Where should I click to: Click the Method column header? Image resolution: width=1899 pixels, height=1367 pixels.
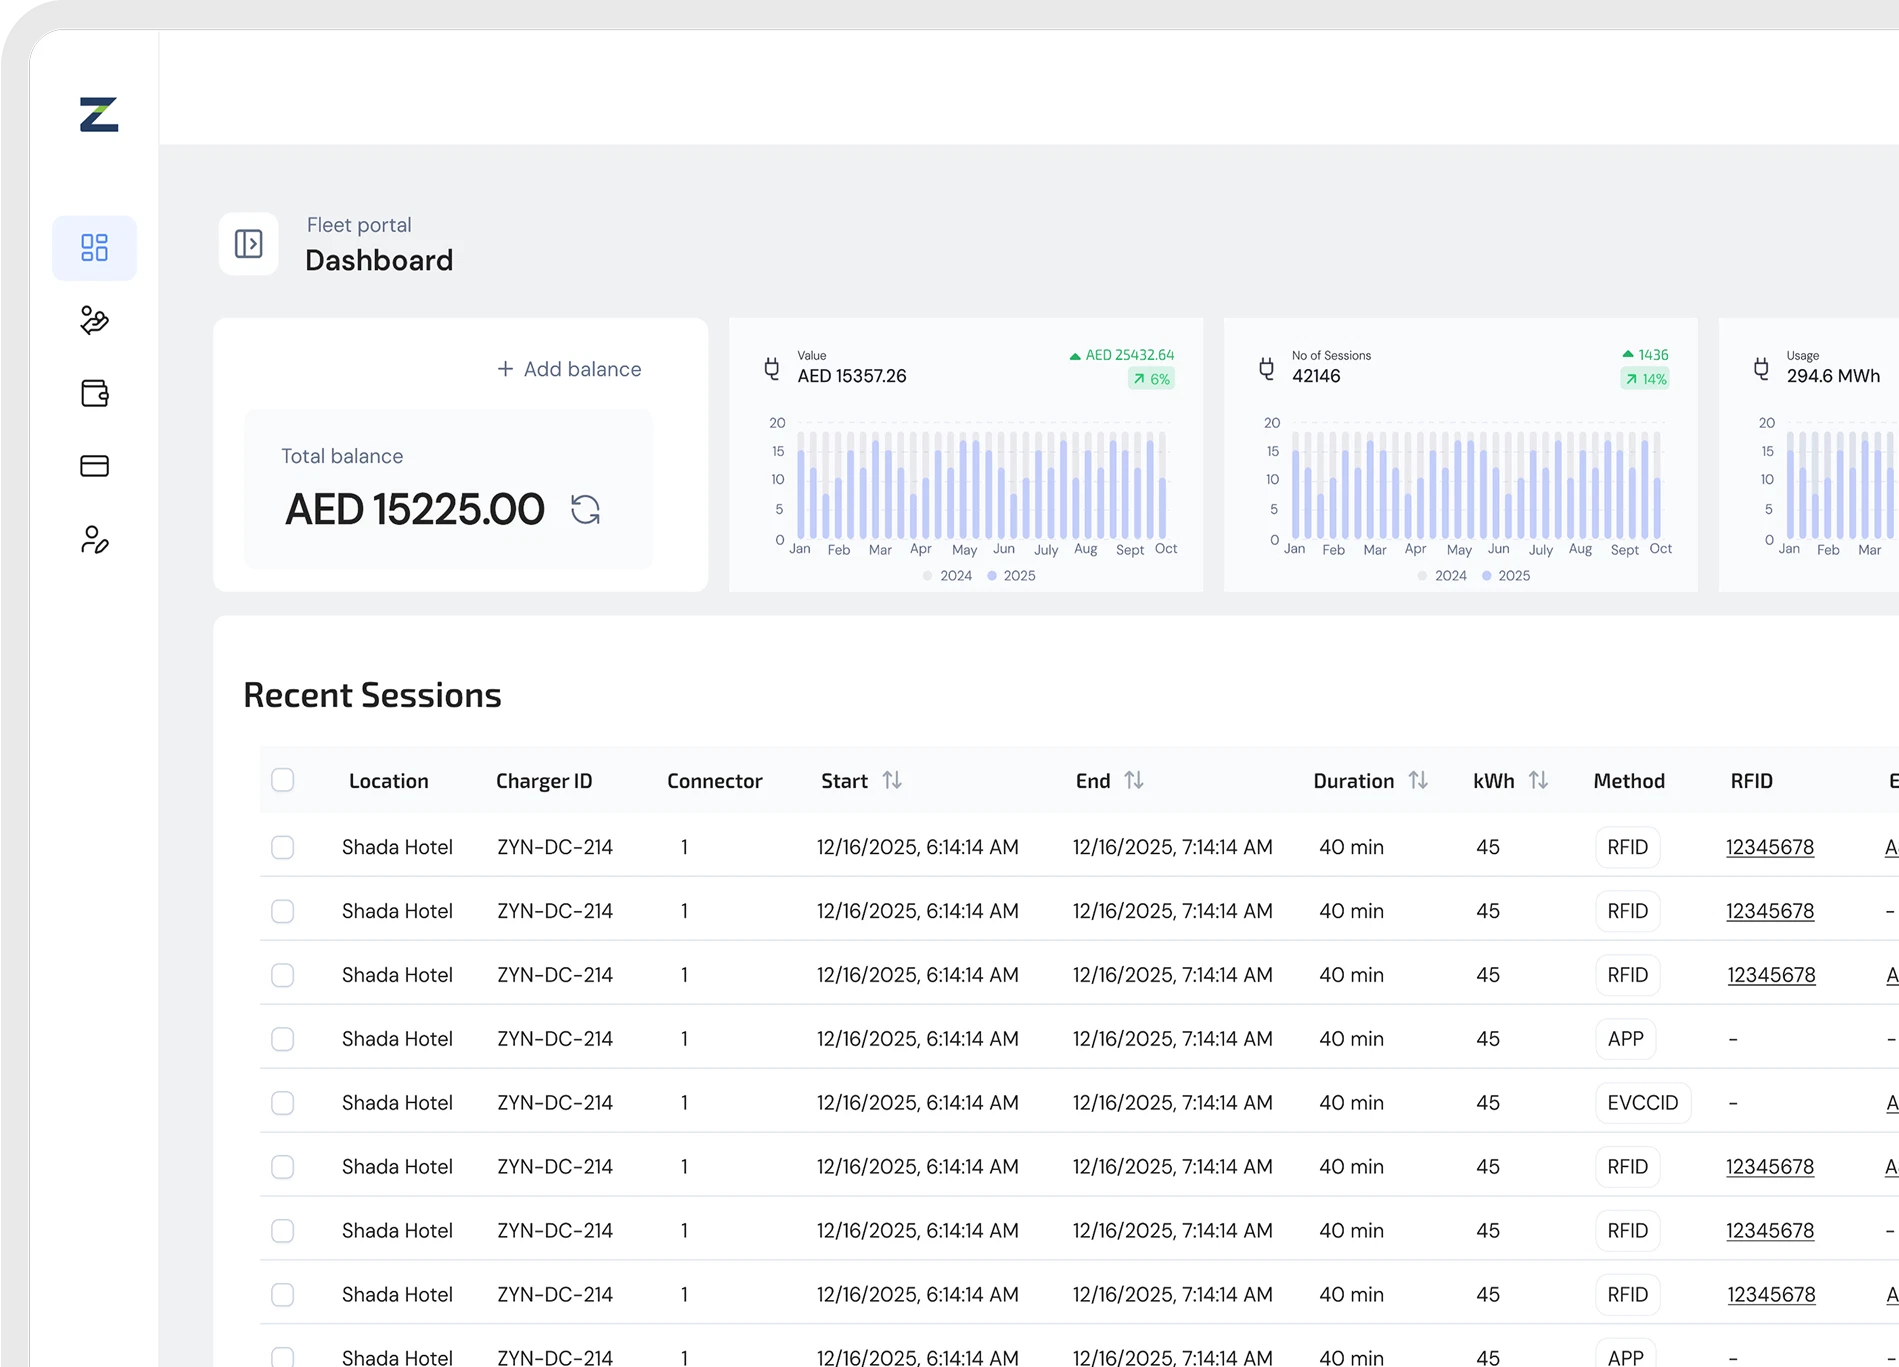click(x=1629, y=781)
